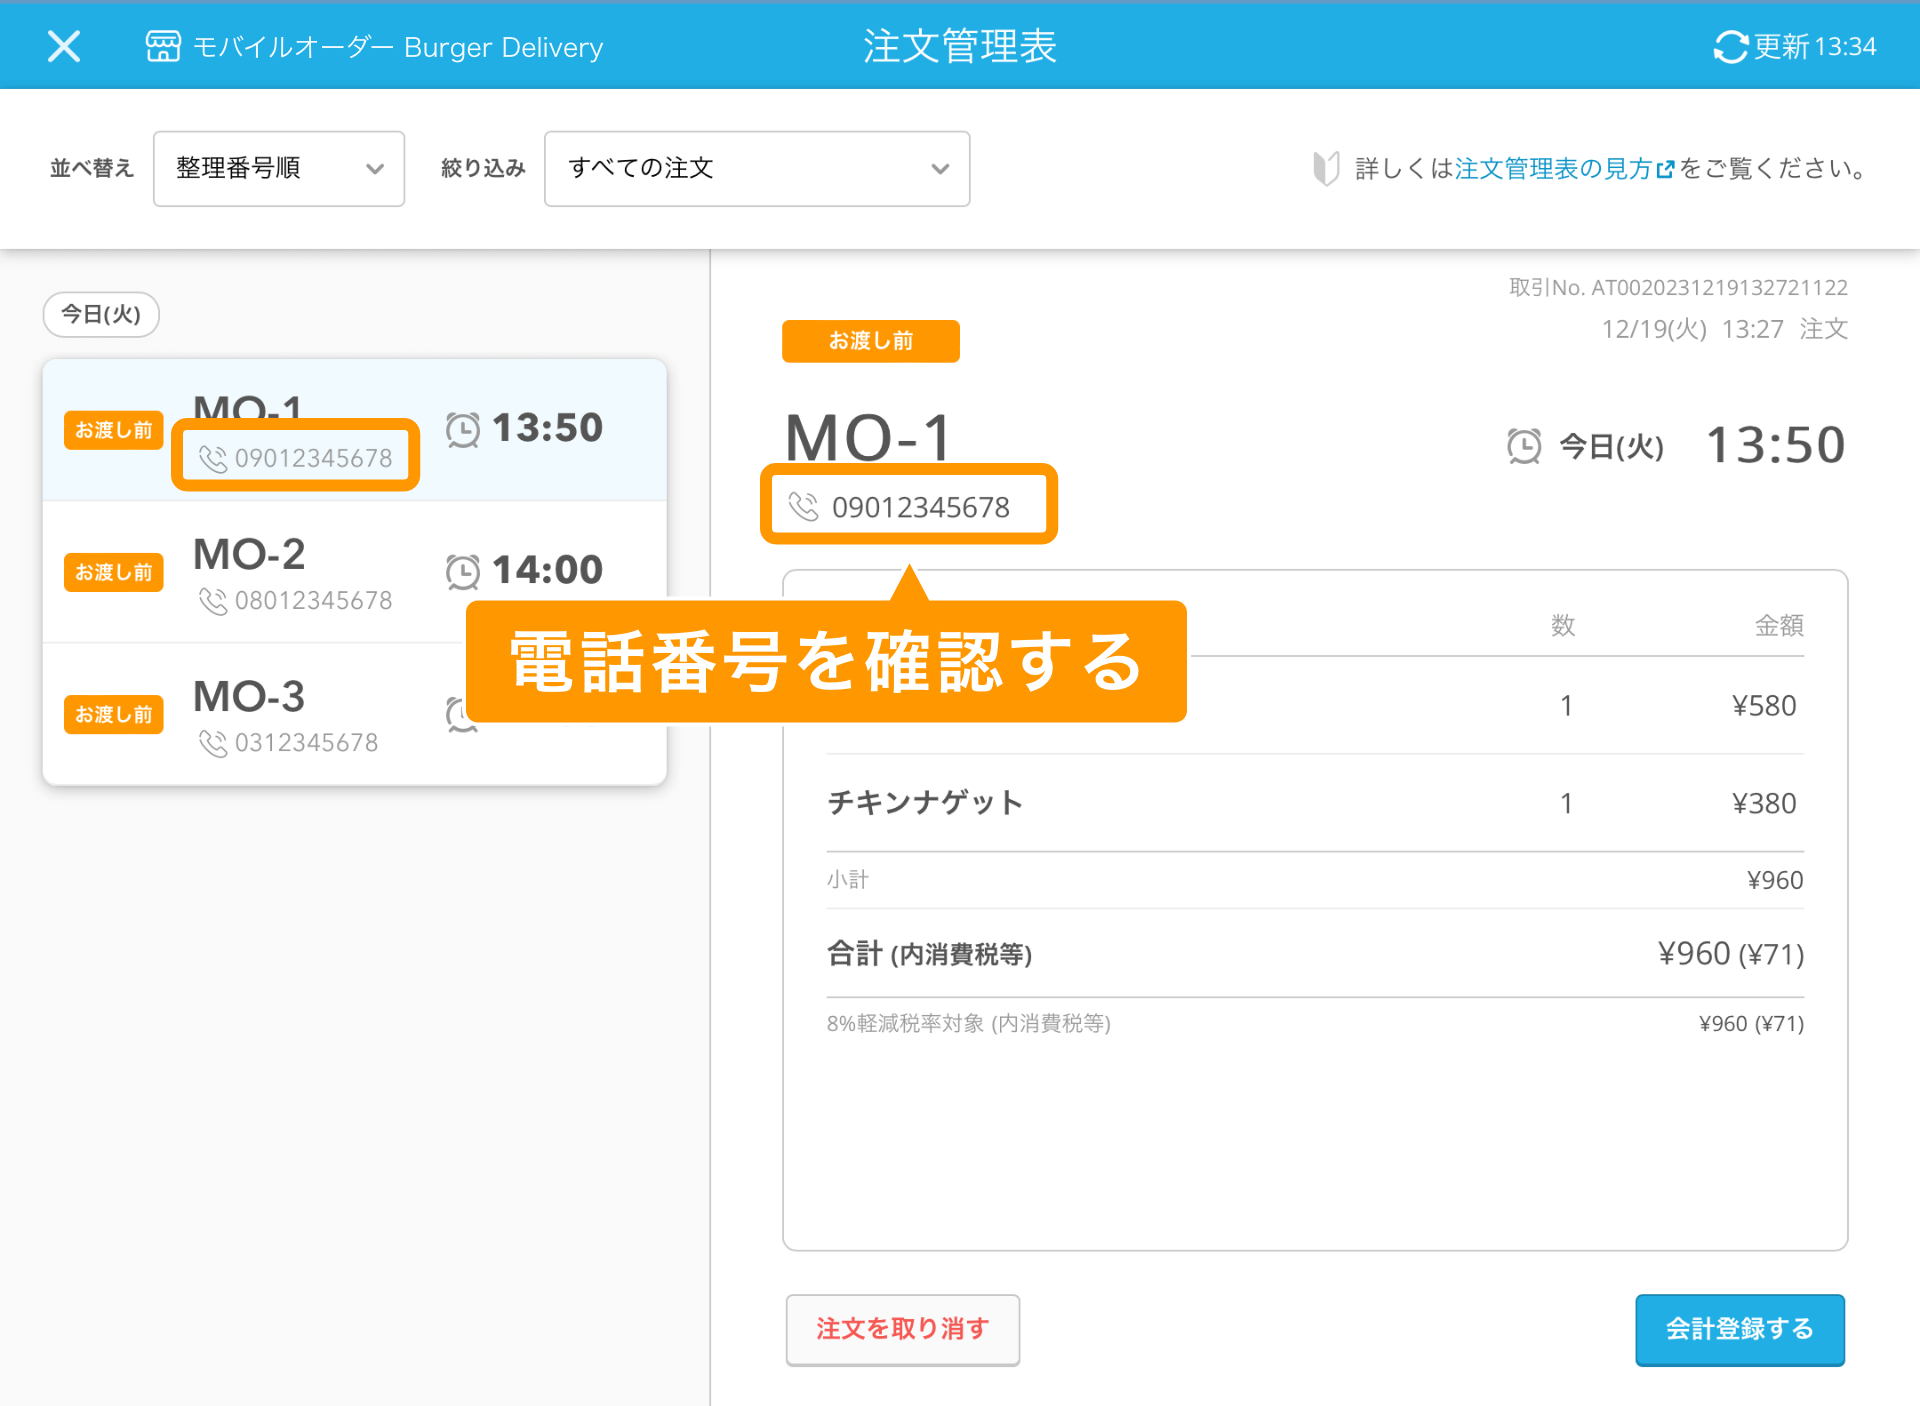Click phone number 0312345678 under MO-3
The height and width of the screenshot is (1406, 1920).
pyautogui.click(x=307, y=743)
